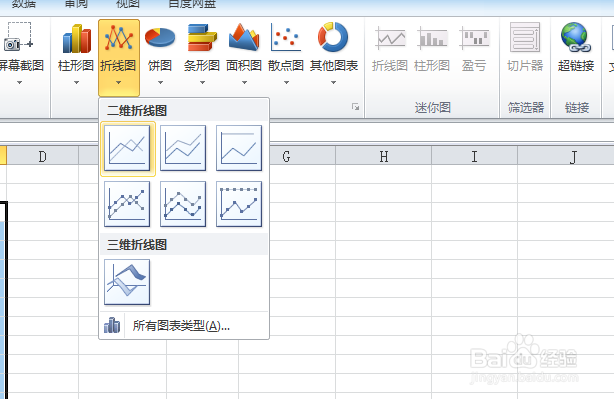Open the Charts group dialog launcher
This screenshot has height=399, width=614.
[x=355, y=107]
